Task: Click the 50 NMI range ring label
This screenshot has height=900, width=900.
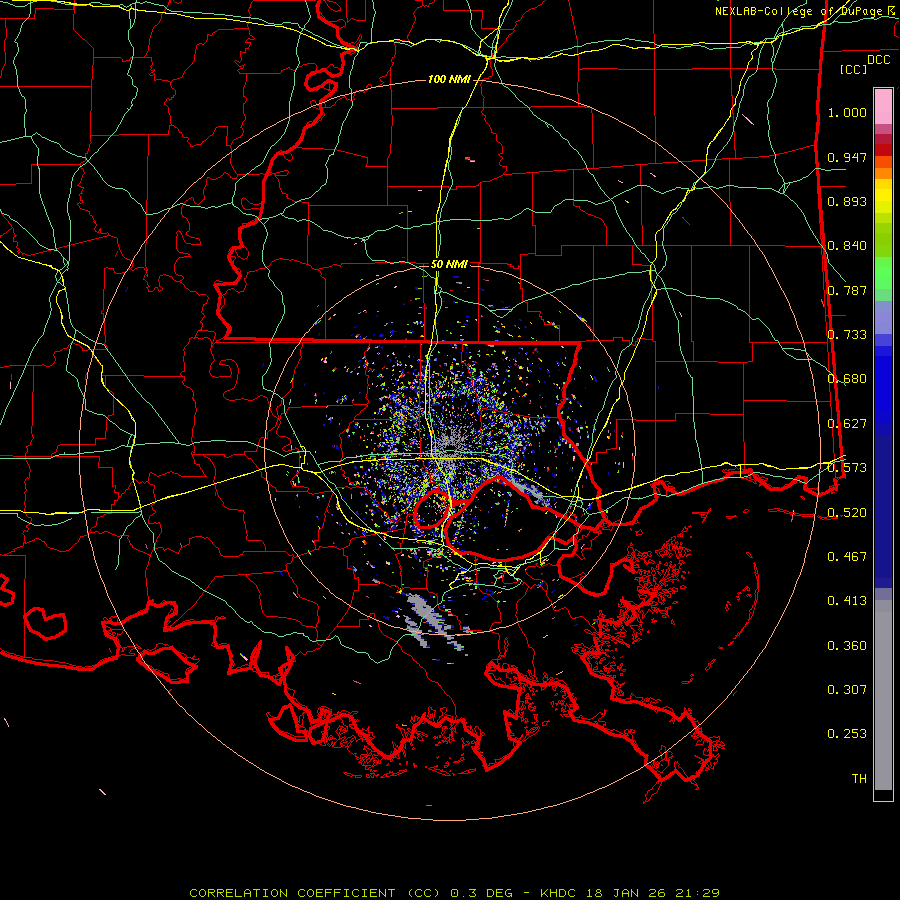Action: [x=449, y=264]
